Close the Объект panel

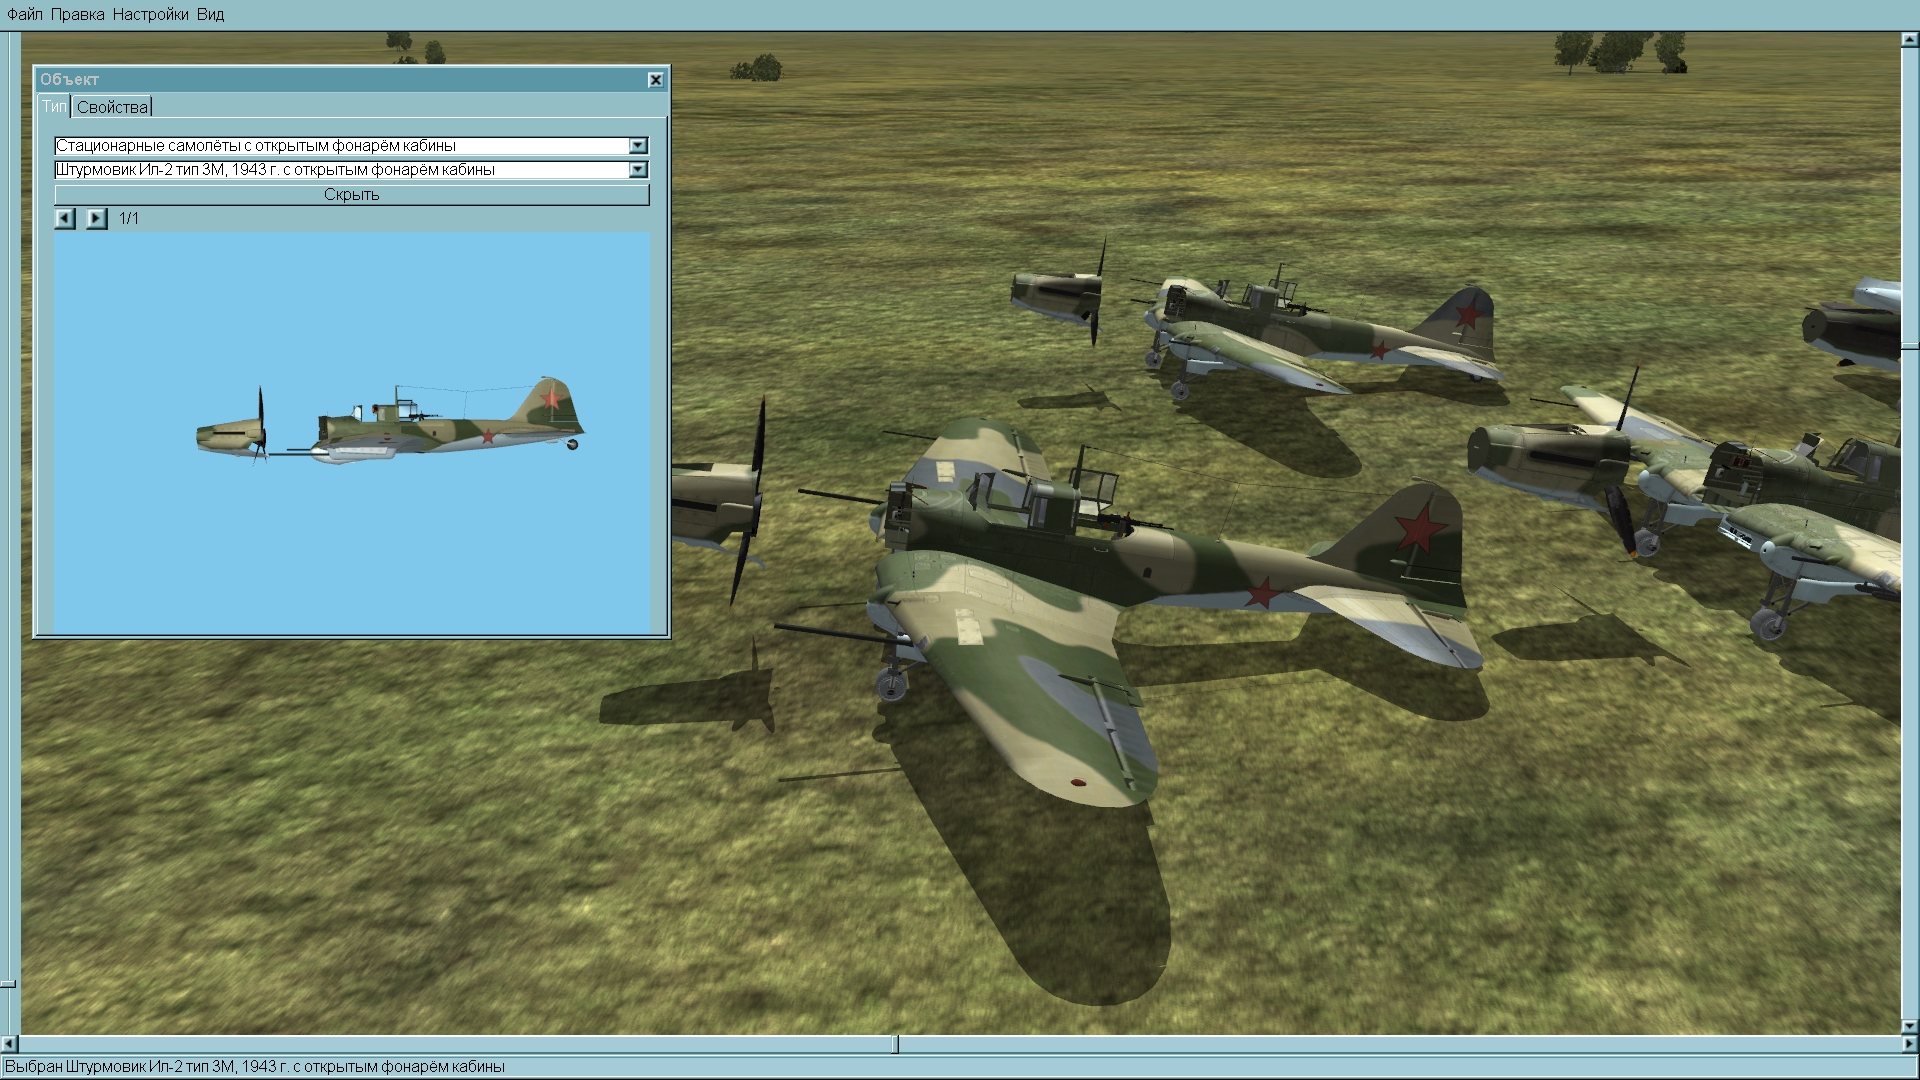[655, 80]
